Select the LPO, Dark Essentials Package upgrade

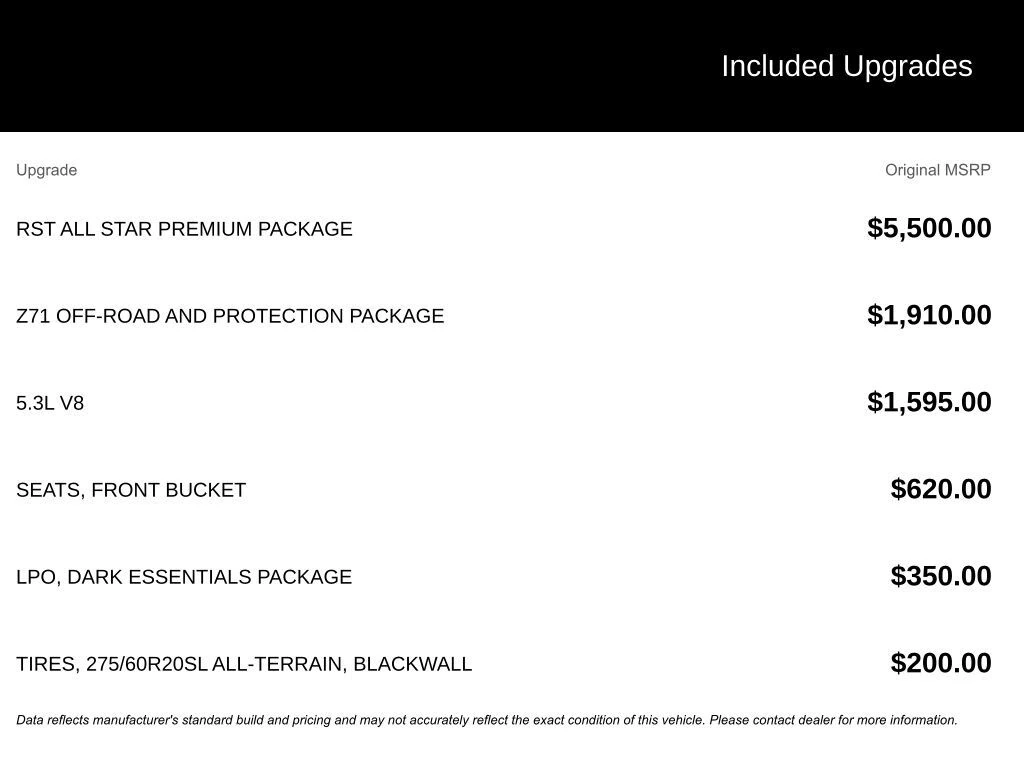pyautogui.click(x=184, y=577)
